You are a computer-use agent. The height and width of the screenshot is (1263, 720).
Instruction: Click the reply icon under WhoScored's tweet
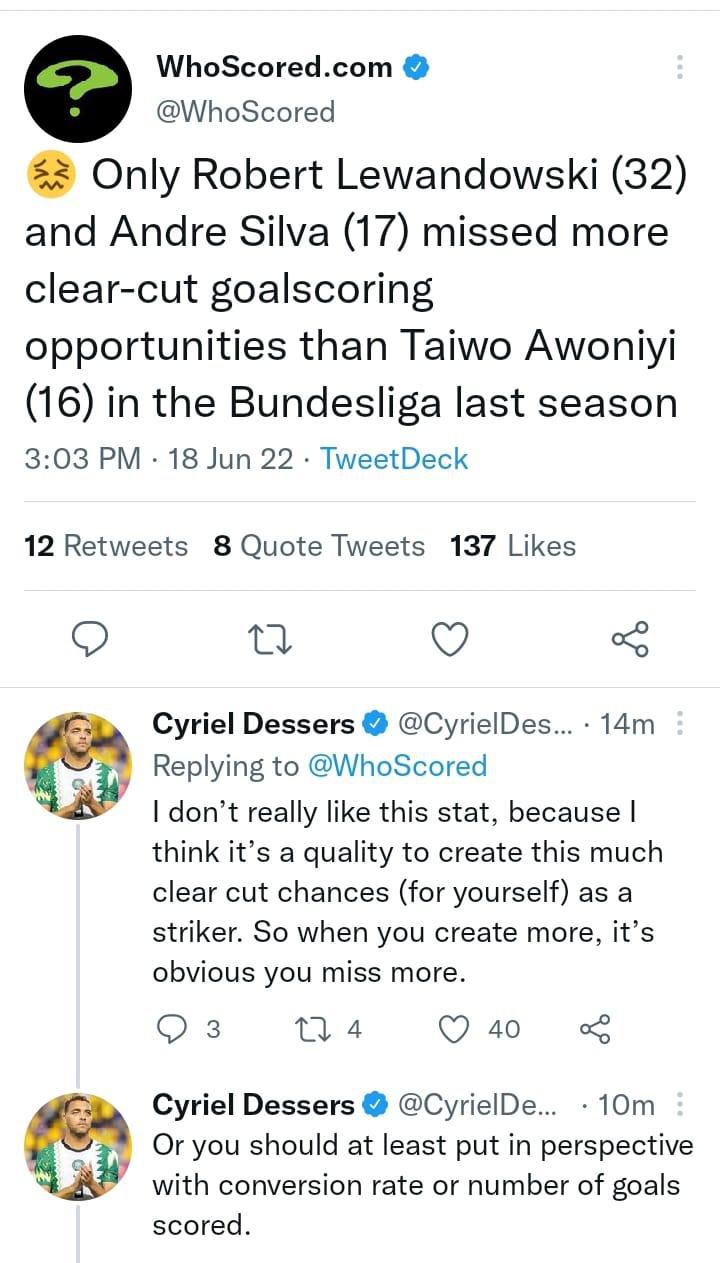[91, 638]
